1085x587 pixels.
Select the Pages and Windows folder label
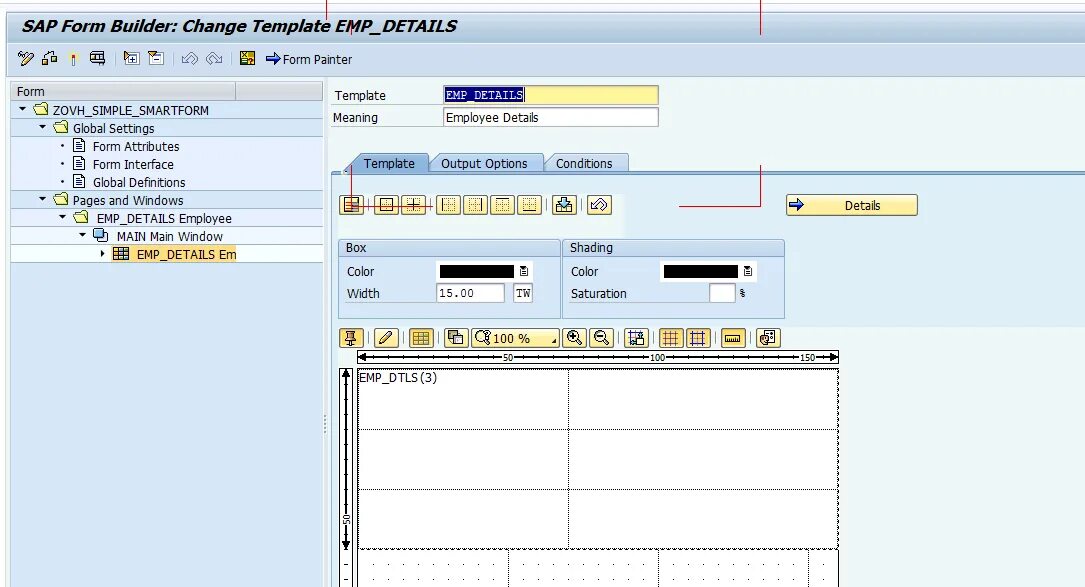128,200
